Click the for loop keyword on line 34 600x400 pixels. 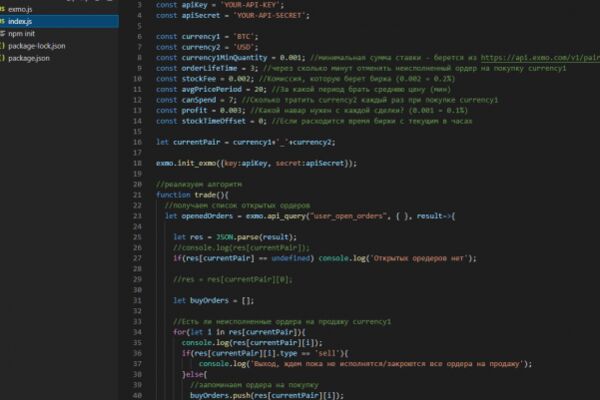pos(179,332)
